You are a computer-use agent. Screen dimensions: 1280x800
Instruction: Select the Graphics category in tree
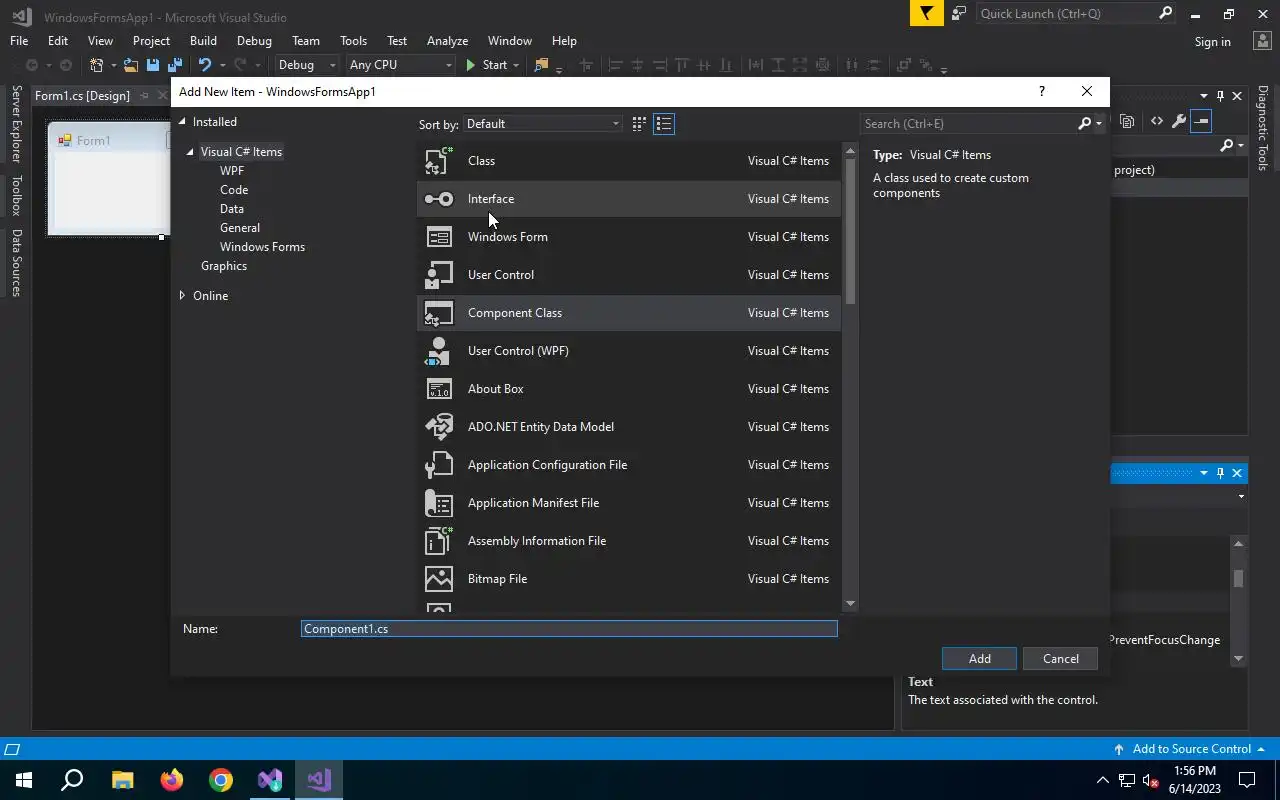224,266
